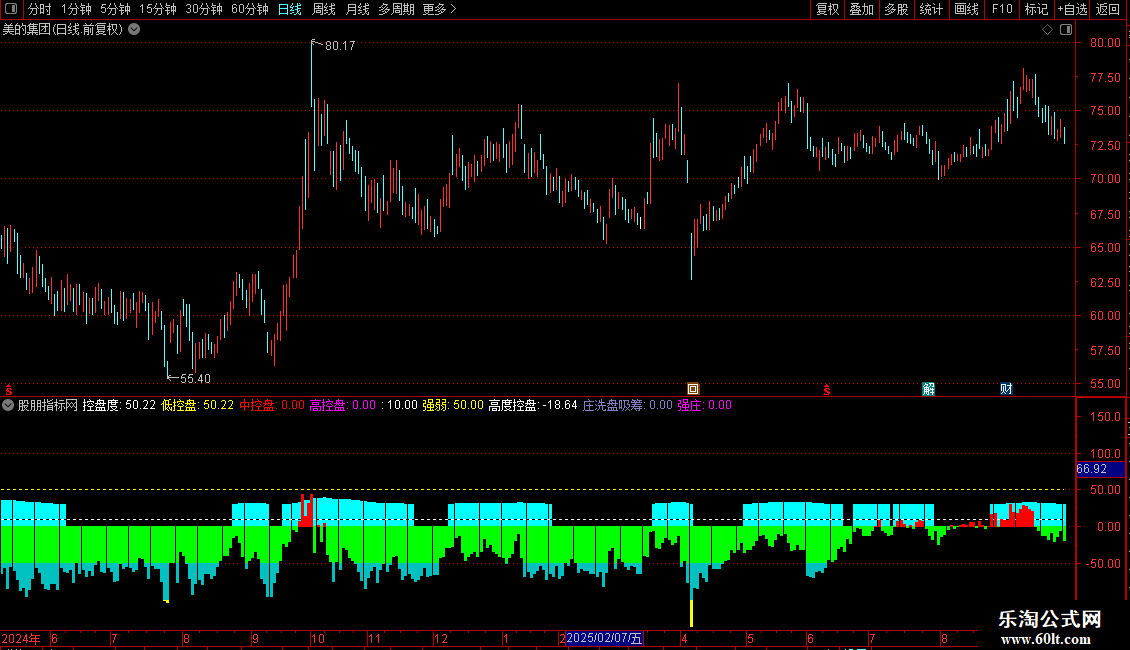Switch to the 周线 weekly chart
The height and width of the screenshot is (650, 1130).
(324, 9)
